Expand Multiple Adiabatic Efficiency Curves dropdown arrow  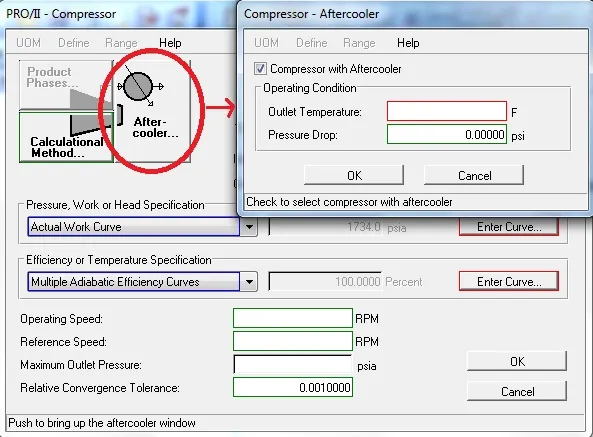pyautogui.click(x=249, y=282)
